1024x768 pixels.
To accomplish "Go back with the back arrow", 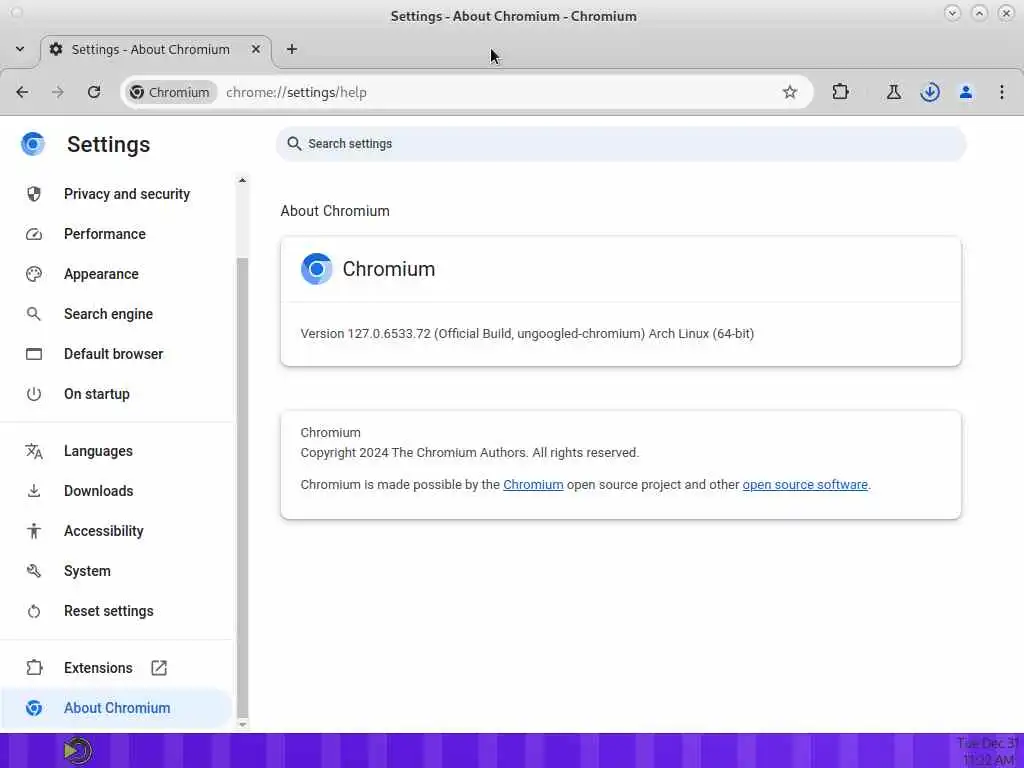I will [22, 92].
